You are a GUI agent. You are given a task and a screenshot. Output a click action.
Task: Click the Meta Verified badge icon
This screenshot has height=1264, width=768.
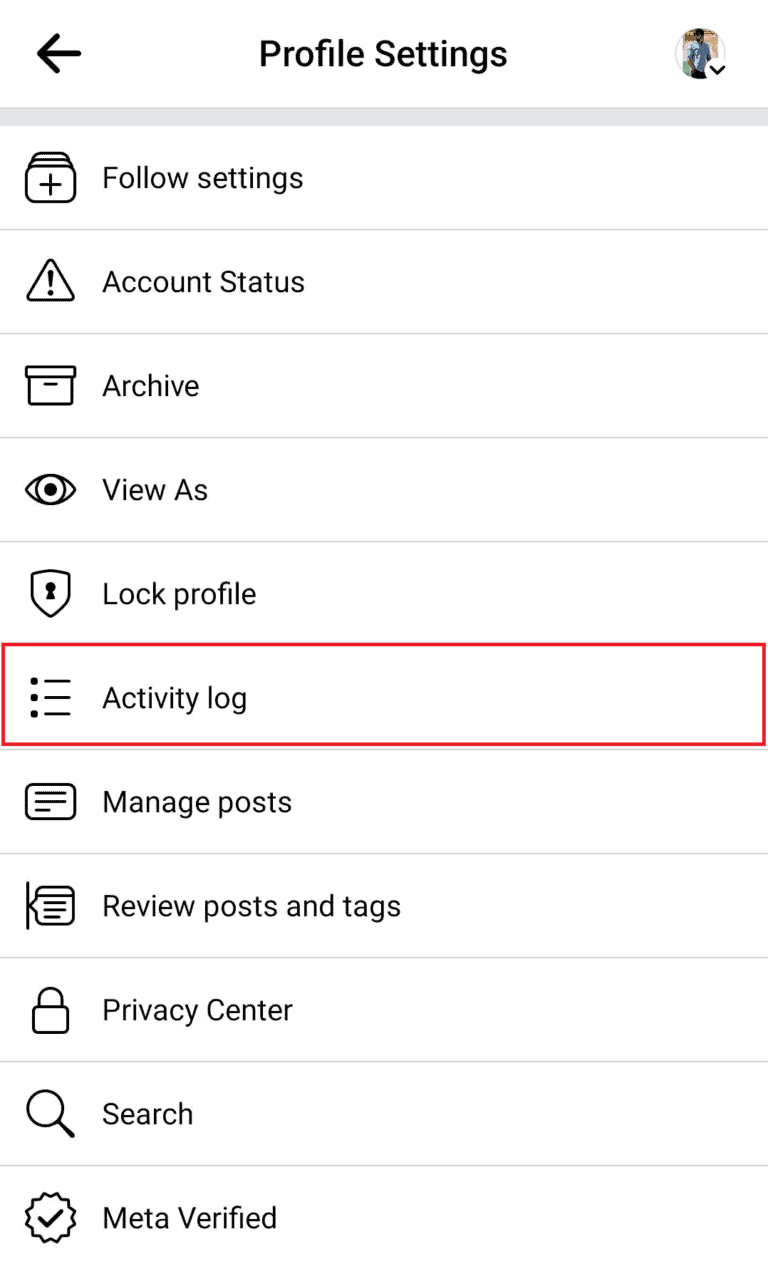pyautogui.click(x=50, y=1218)
